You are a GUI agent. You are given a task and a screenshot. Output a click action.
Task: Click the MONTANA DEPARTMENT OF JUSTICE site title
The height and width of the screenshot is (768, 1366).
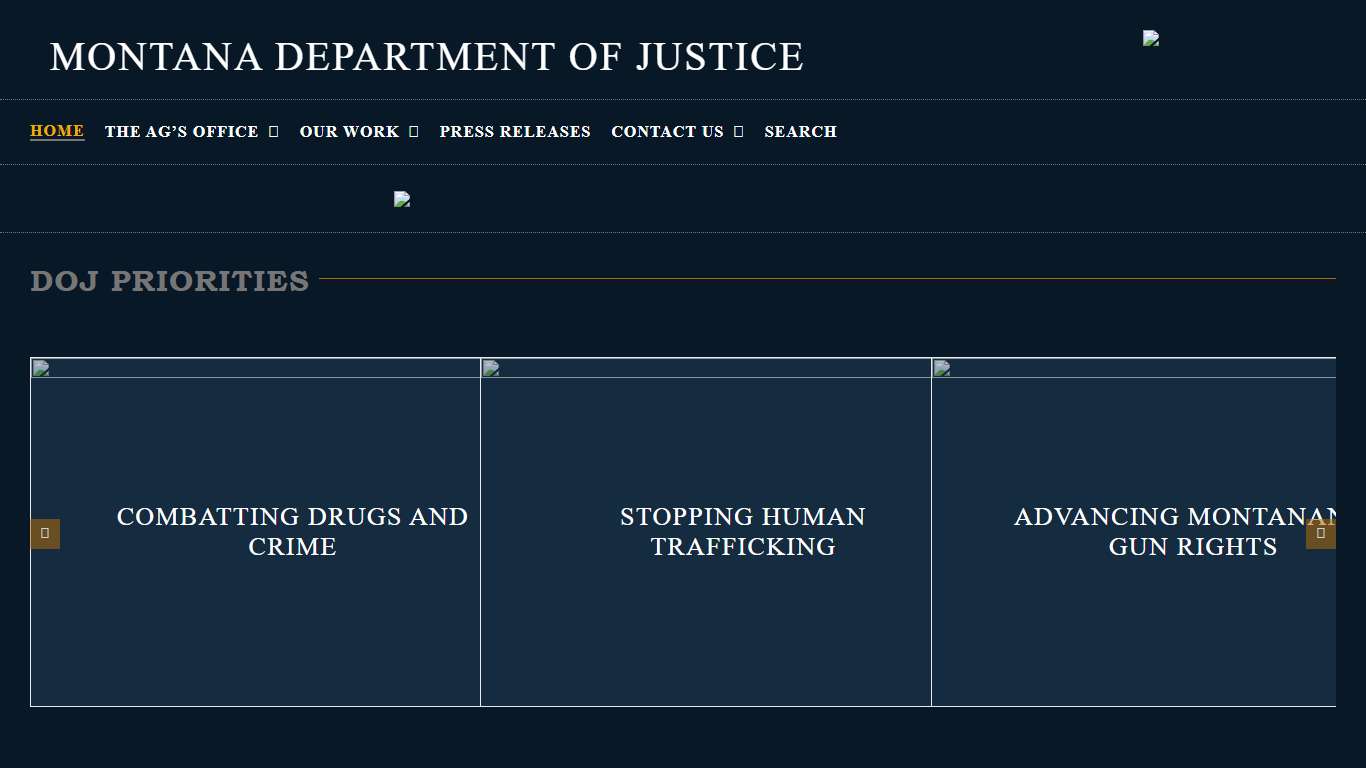click(427, 56)
